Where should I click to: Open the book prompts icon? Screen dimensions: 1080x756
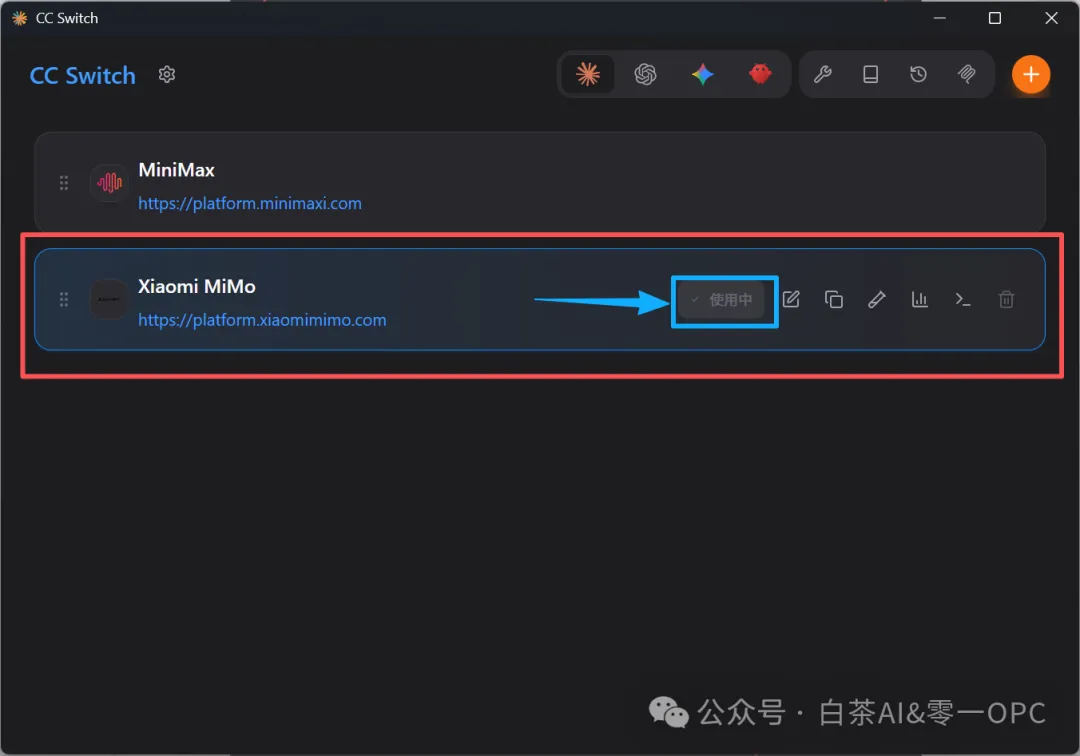coord(871,74)
